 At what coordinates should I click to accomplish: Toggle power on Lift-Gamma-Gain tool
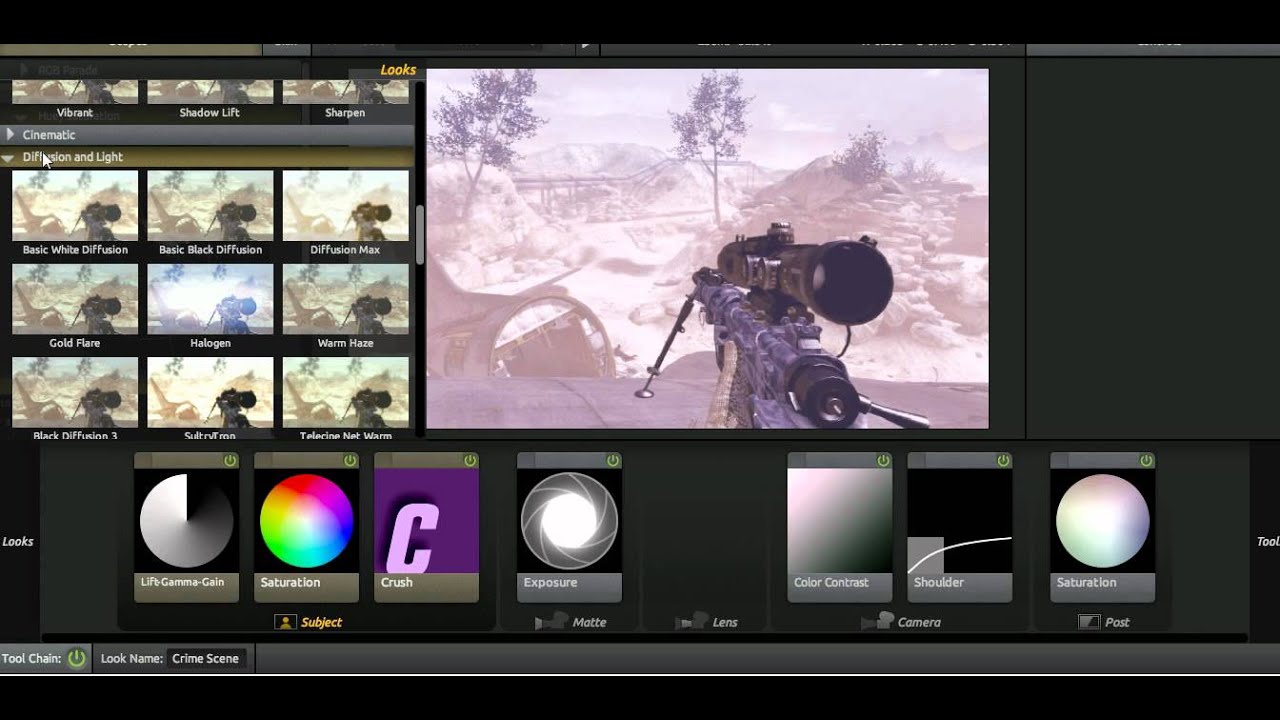click(230, 461)
